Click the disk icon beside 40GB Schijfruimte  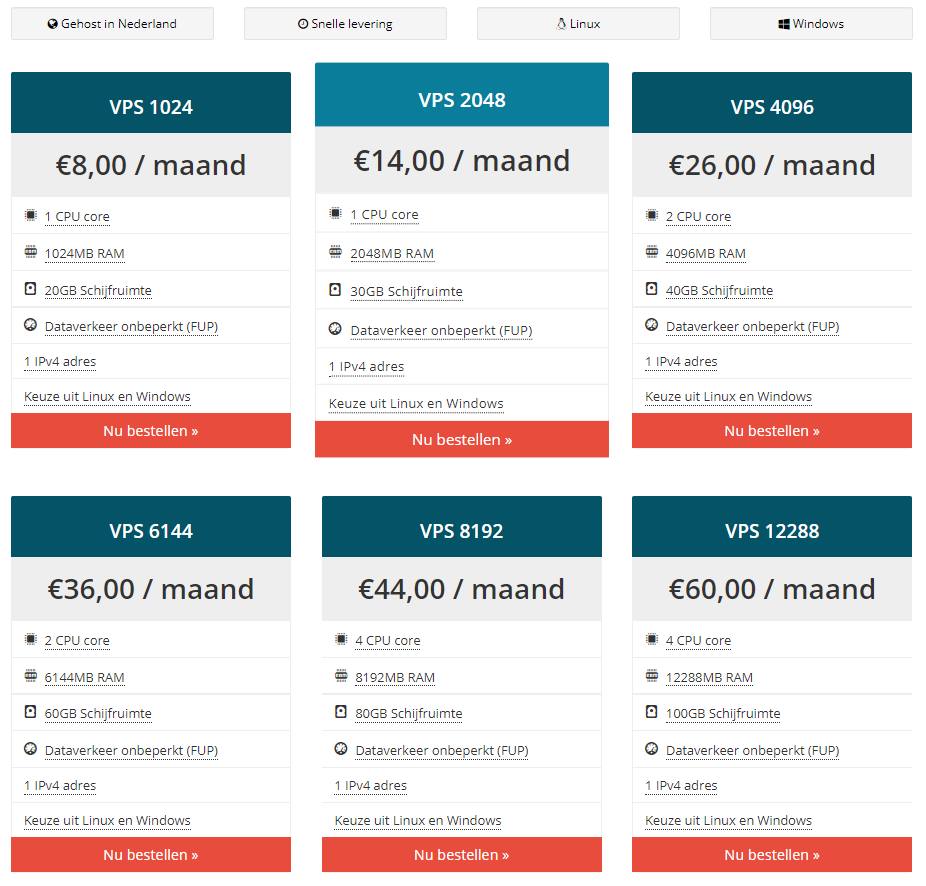651,289
